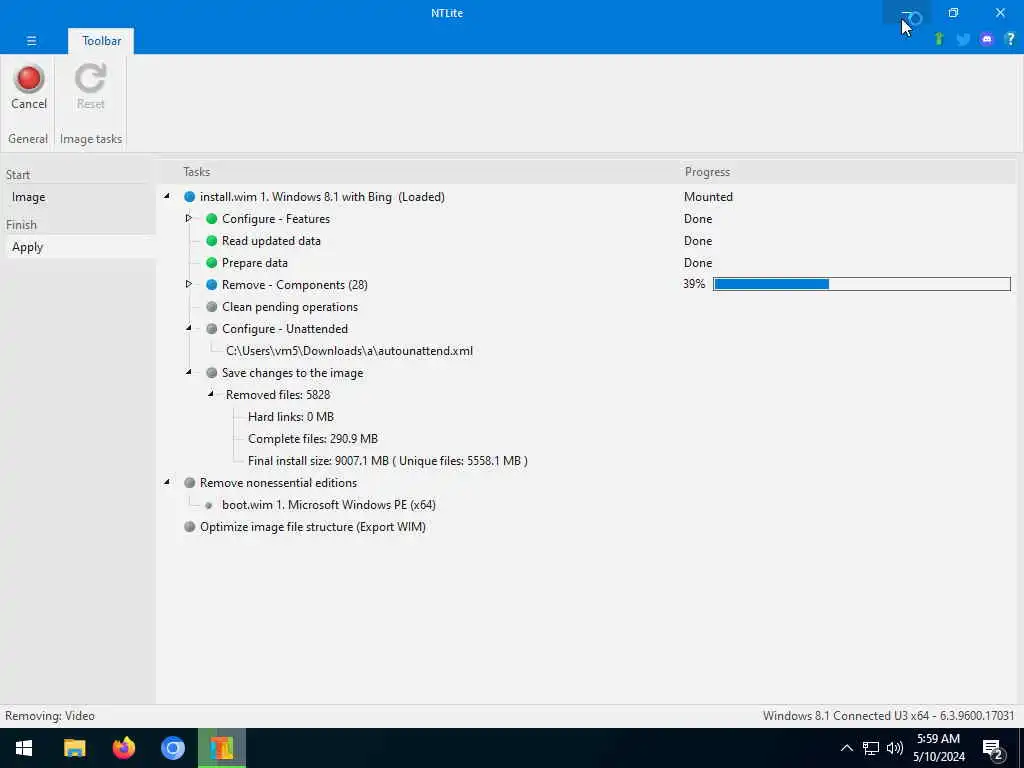The height and width of the screenshot is (768, 1024).
Task: Launch Firefox from the taskbar
Action: click(123, 748)
